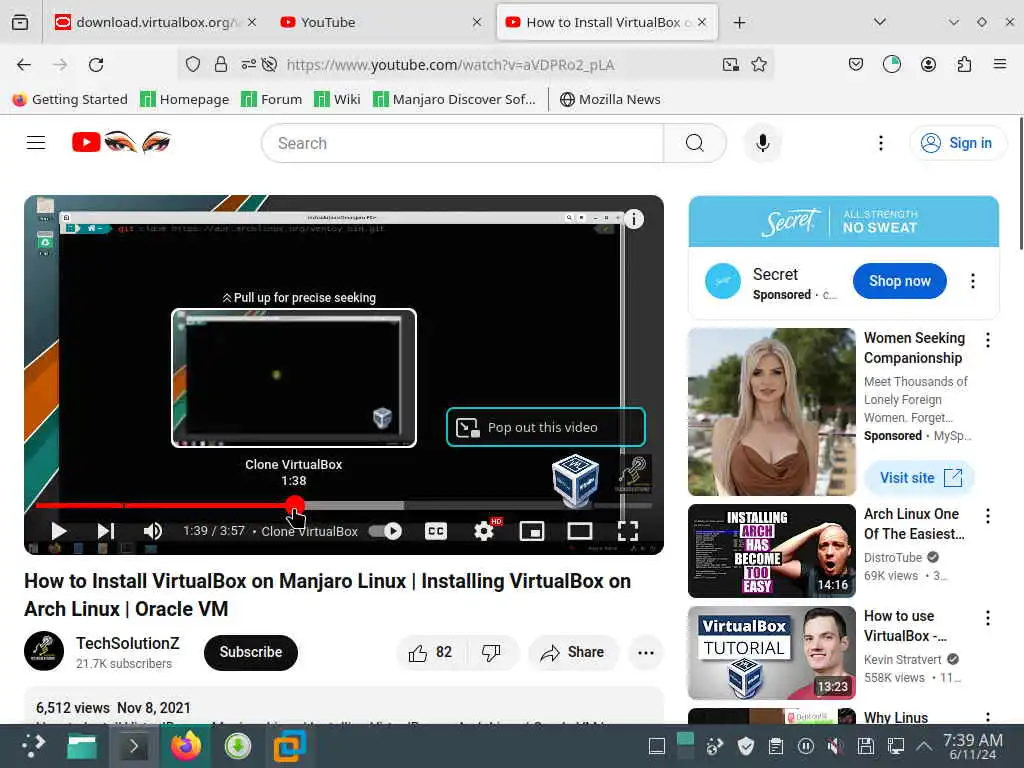Open Picture-in-Picture from address bar
This screenshot has width=1024, height=768.
tap(730, 64)
